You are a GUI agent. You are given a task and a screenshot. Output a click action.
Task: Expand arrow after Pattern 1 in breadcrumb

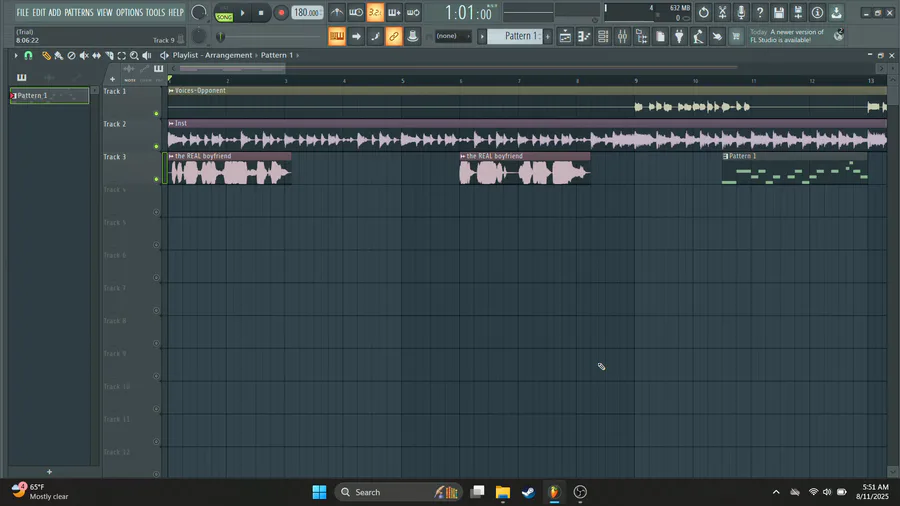297,55
